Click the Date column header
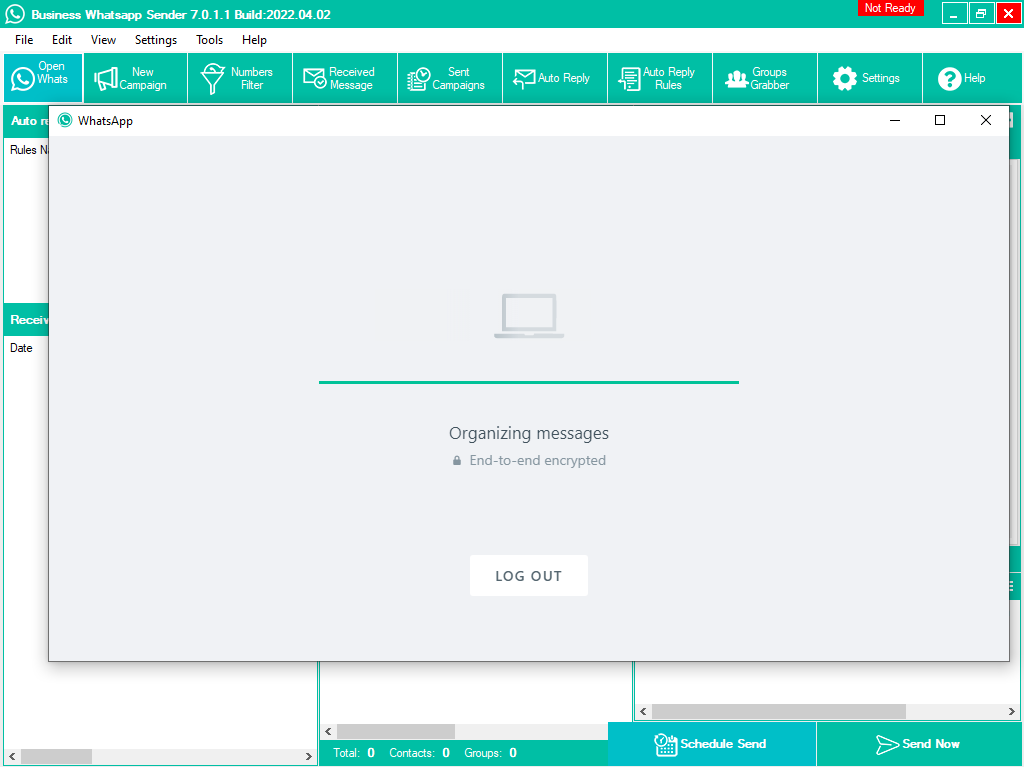Image resolution: width=1024 pixels, height=768 pixels. pos(21,348)
